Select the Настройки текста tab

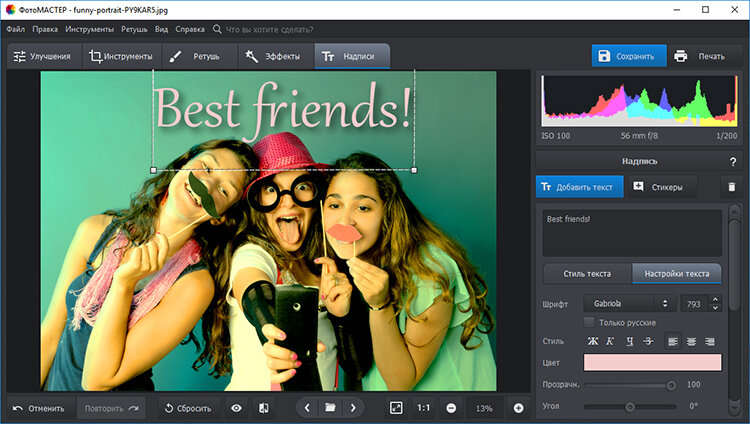tap(677, 274)
